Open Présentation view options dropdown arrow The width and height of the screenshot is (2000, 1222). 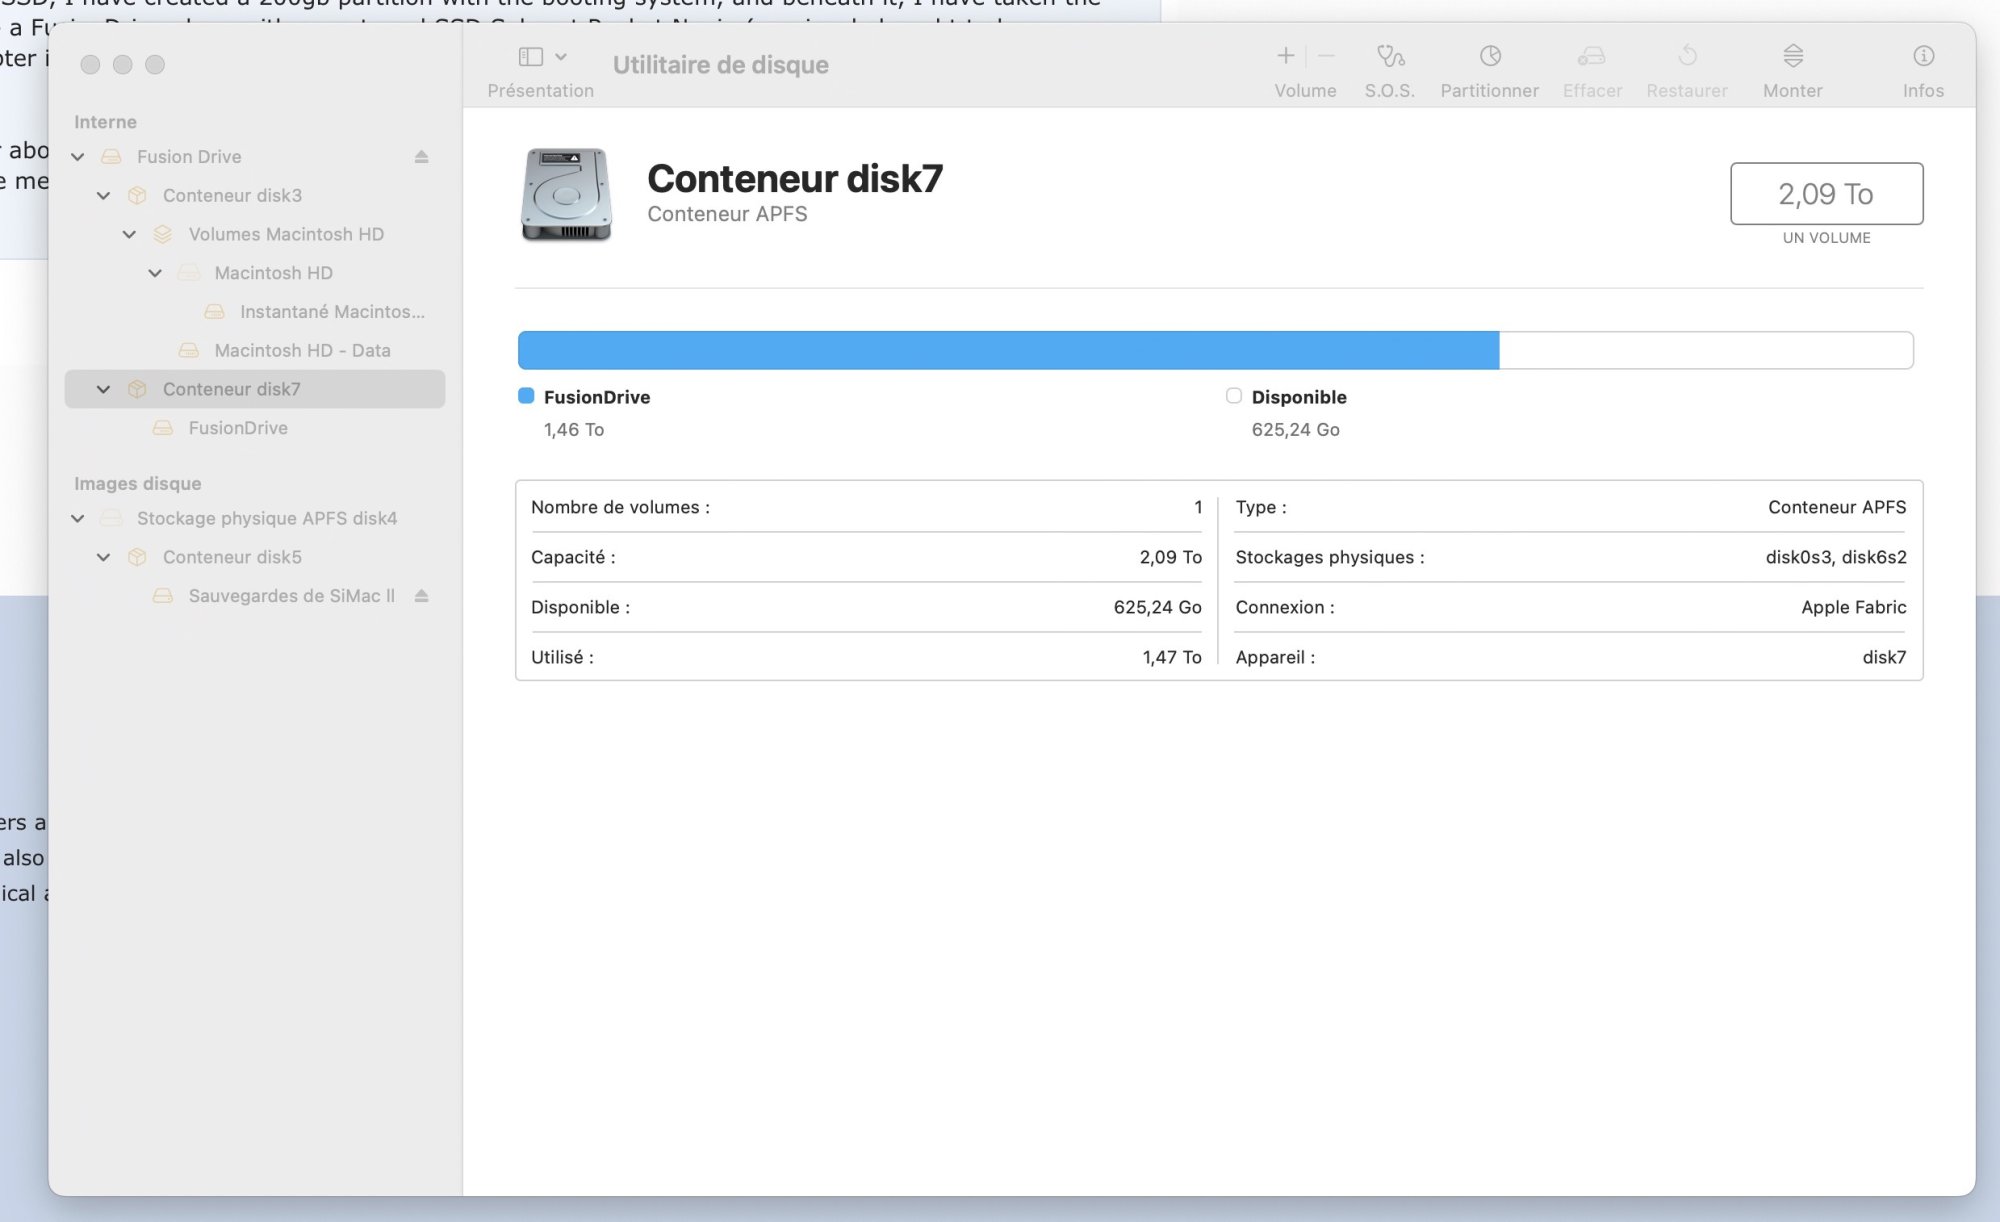[561, 57]
